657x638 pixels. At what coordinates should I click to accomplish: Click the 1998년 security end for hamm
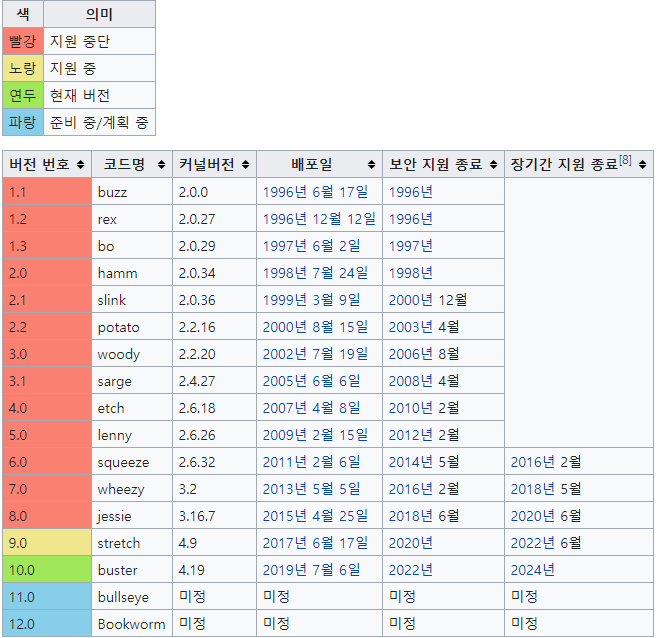(411, 273)
